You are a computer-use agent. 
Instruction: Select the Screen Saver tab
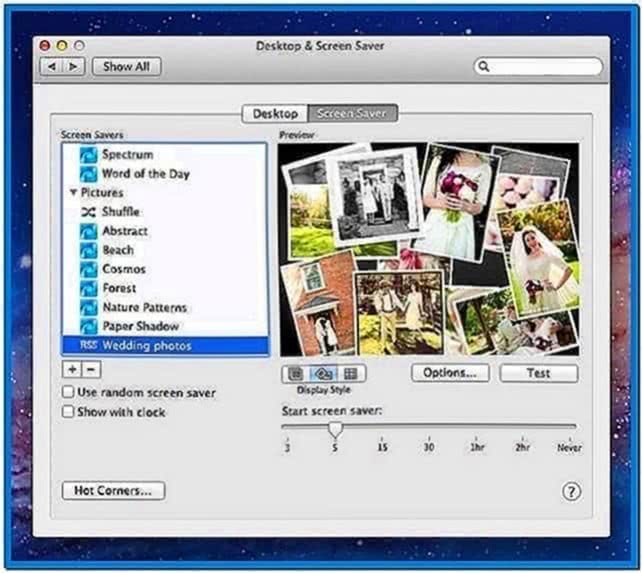click(352, 113)
